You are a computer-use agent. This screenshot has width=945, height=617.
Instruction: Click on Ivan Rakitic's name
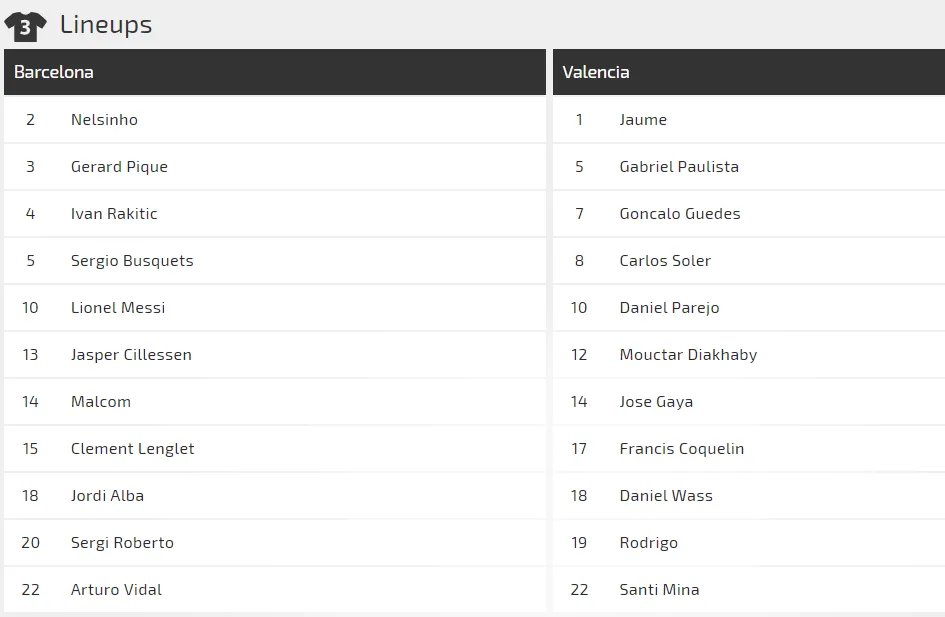pyautogui.click(x=114, y=214)
